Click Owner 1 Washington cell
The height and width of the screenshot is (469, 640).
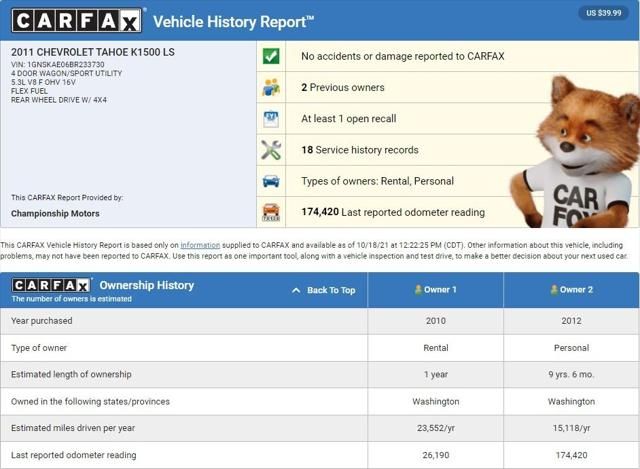[436, 402]
